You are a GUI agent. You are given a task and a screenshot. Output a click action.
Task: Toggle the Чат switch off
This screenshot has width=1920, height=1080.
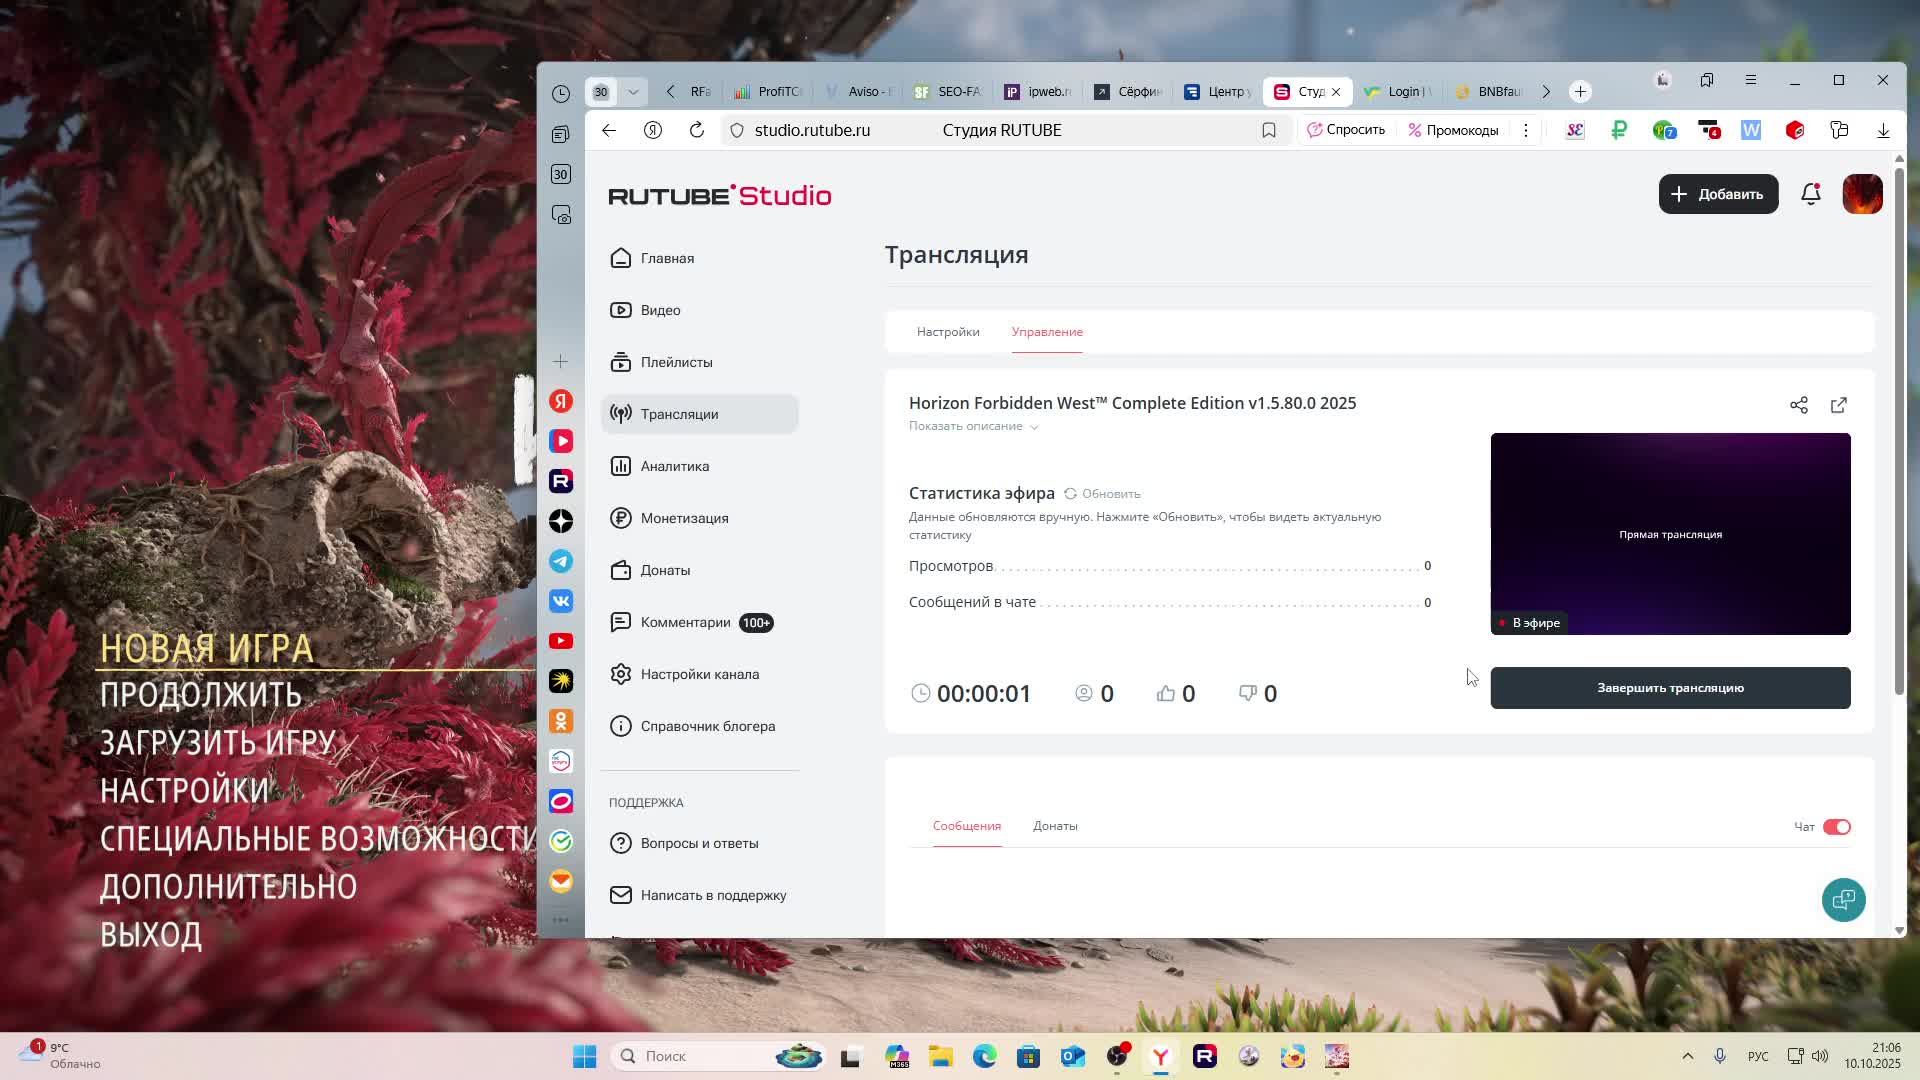point(1836,827)
